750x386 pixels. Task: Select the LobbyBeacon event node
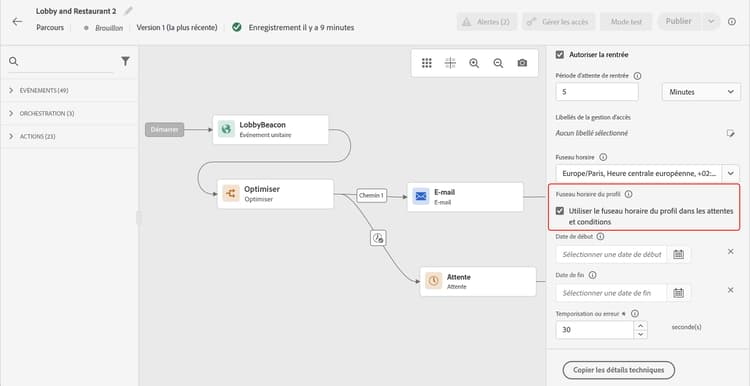pos(270,130)
